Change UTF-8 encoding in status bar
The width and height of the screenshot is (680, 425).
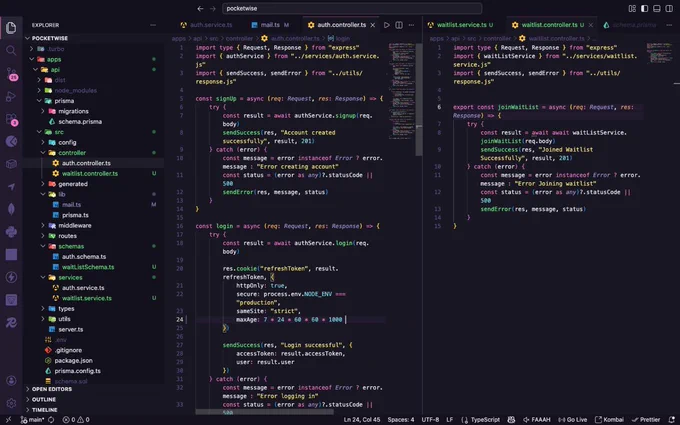click(430, 419)
